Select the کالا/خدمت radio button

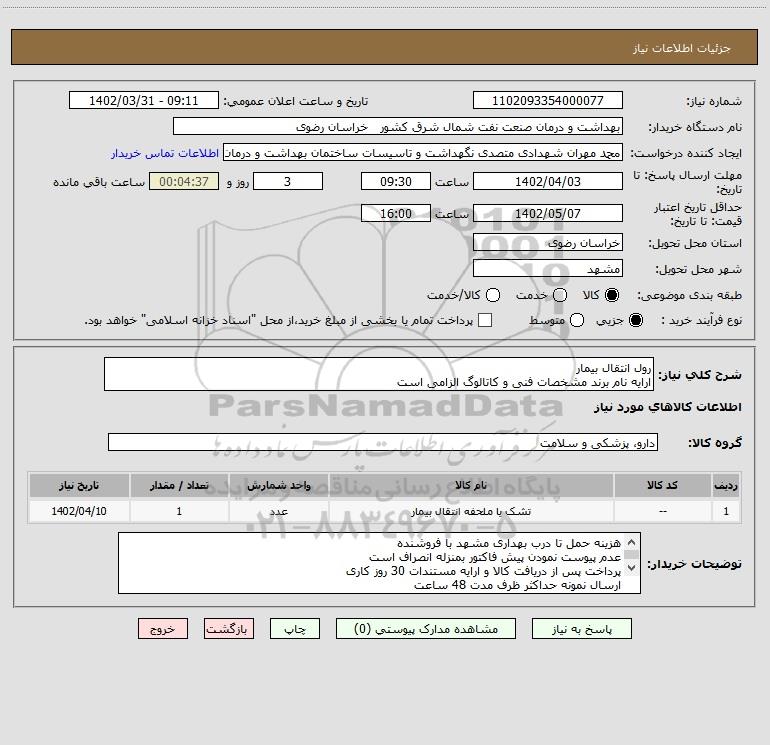(493, 295)
